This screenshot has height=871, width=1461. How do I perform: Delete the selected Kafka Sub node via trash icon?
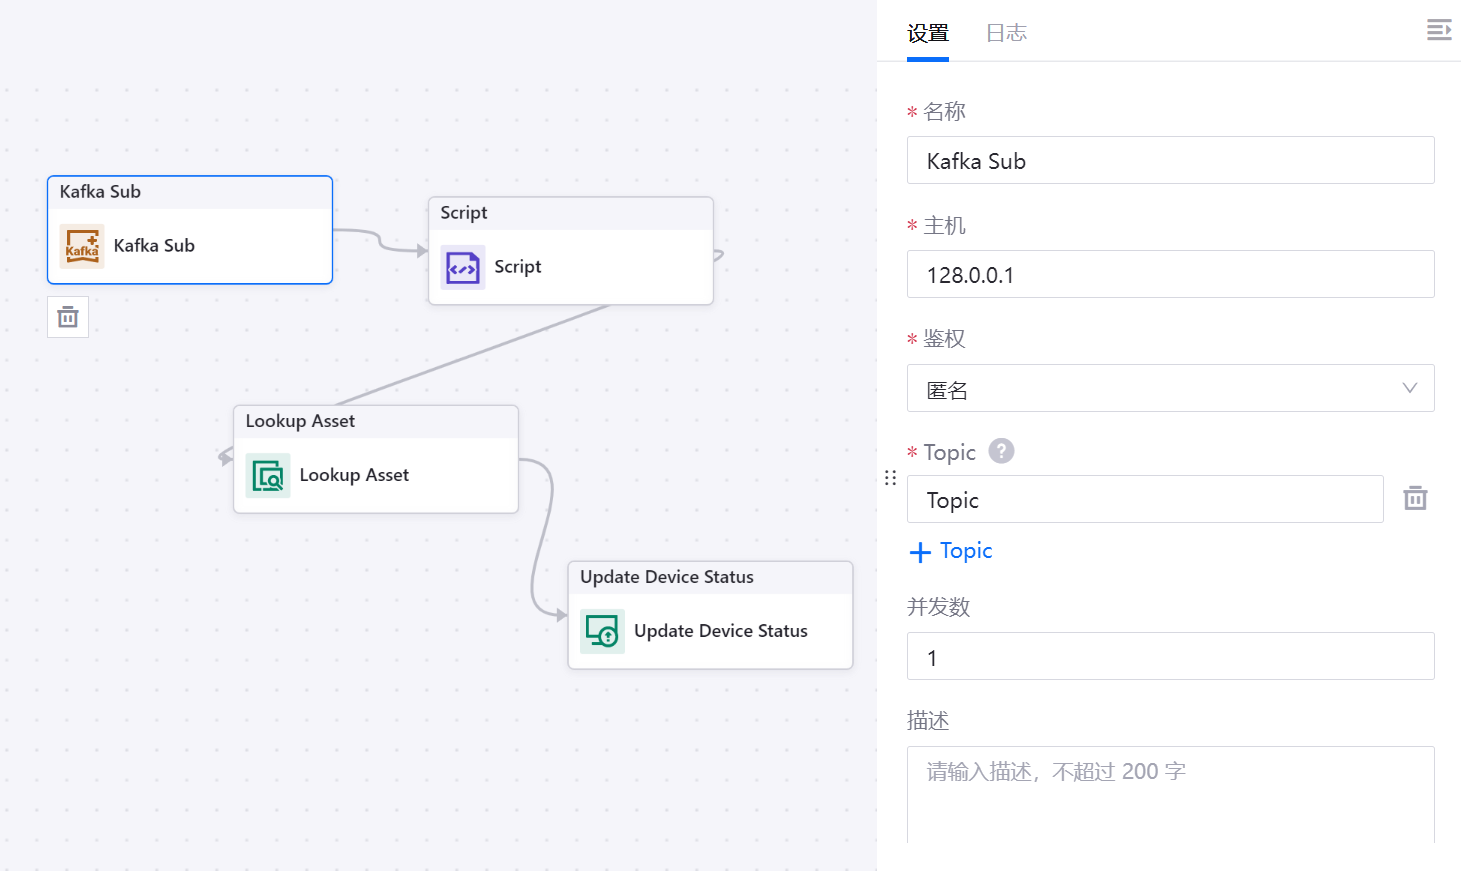pyautogui.click(x=68, y=317)
